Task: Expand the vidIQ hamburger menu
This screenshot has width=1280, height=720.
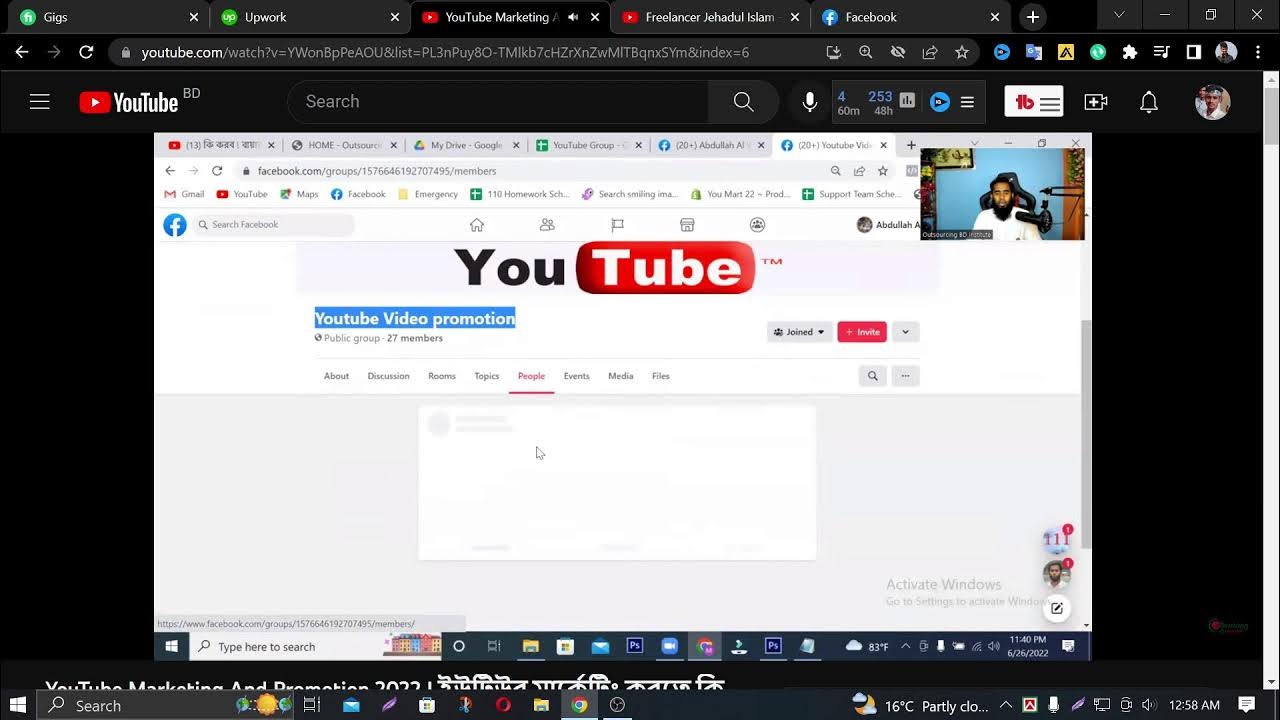Action: click(x=967, y=101)
